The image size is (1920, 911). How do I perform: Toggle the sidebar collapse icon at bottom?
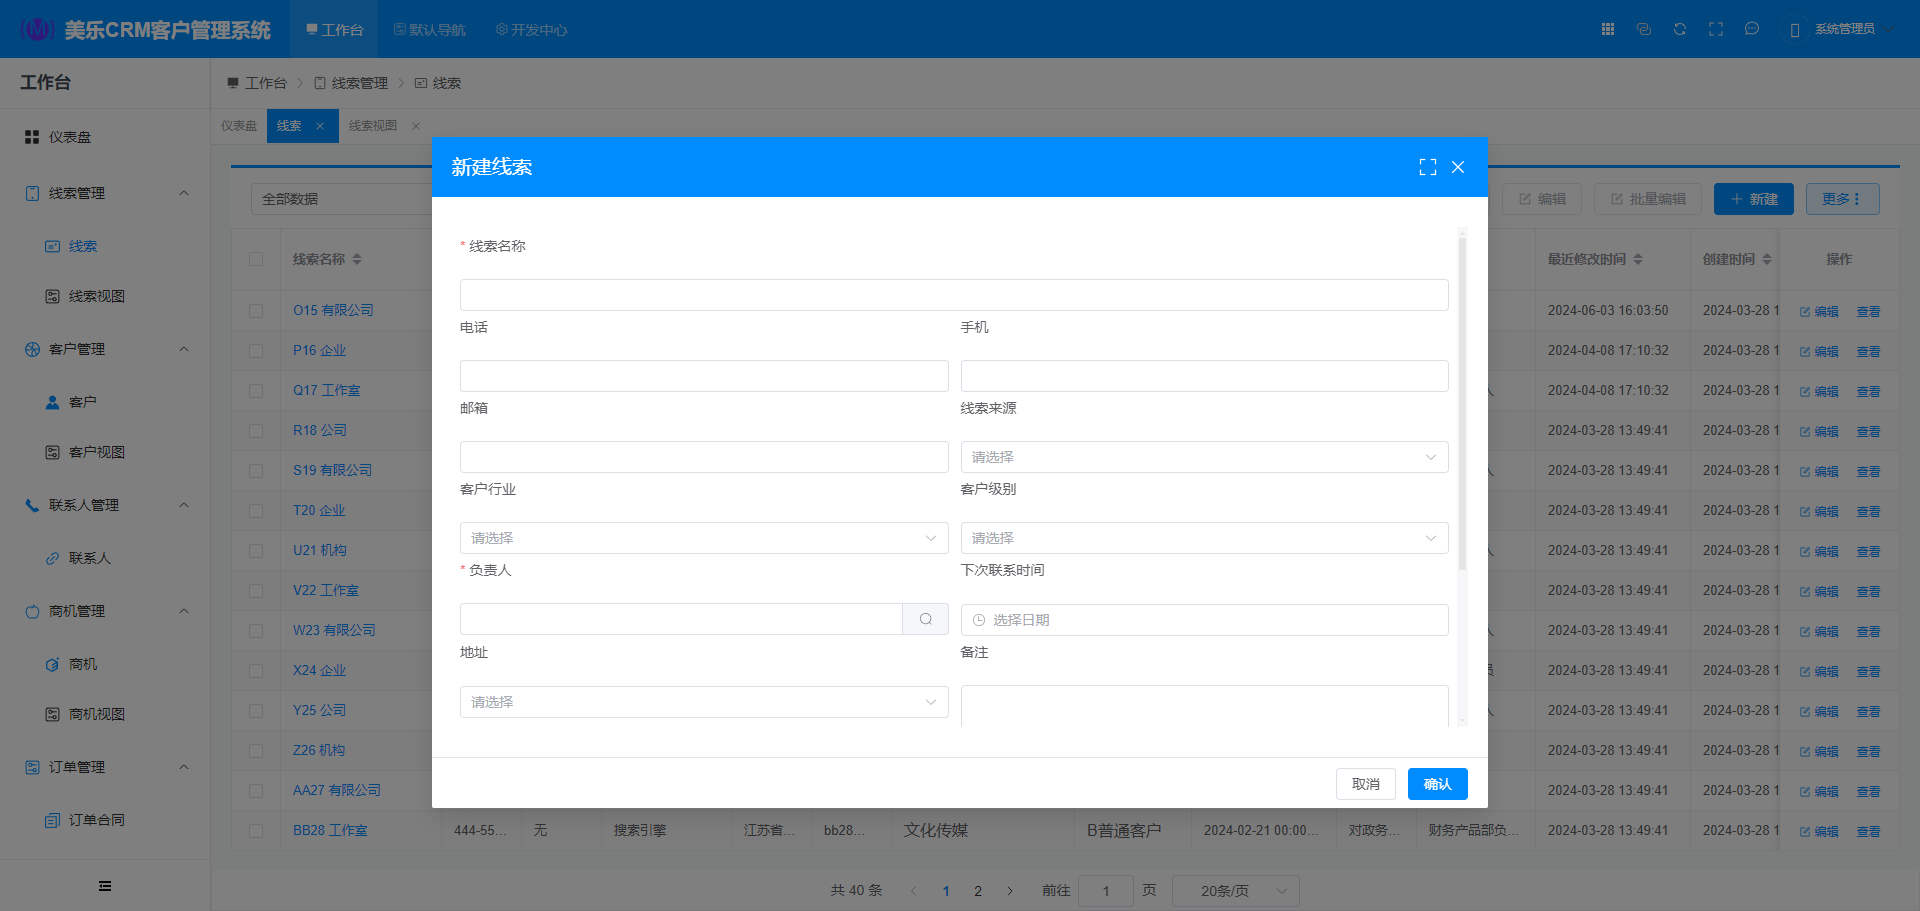105,886
